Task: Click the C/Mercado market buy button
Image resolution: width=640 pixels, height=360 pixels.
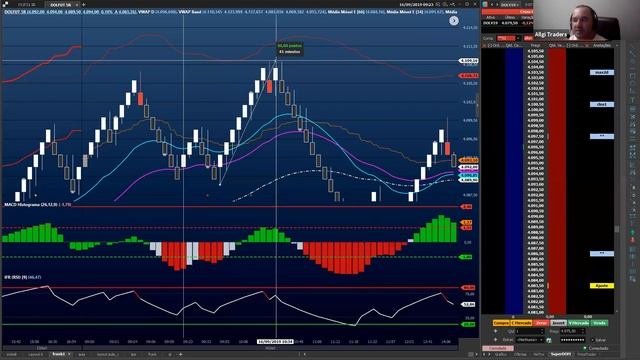Action: coord(521,323)
